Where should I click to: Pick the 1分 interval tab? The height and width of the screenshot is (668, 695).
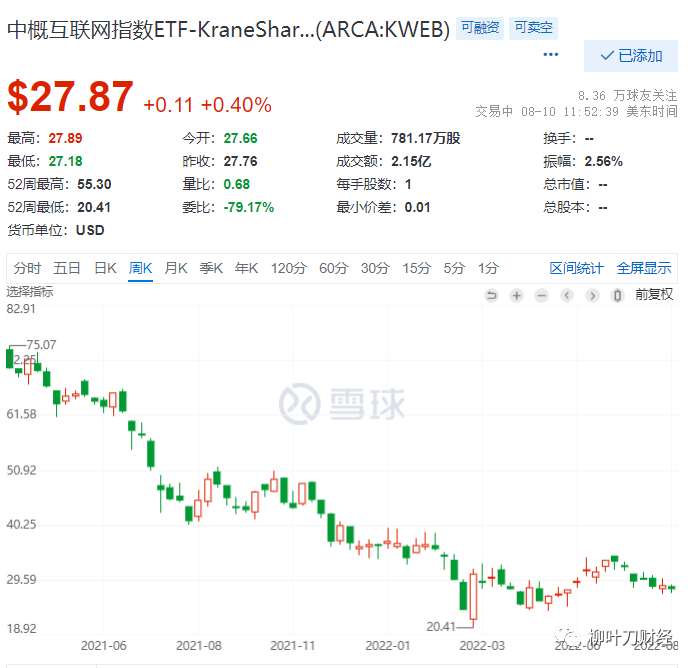click(488, 268)
